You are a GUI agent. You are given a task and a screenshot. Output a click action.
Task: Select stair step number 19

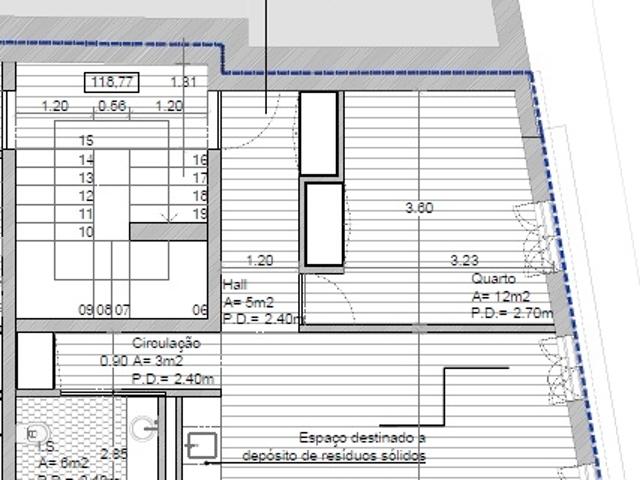(199, 214)
